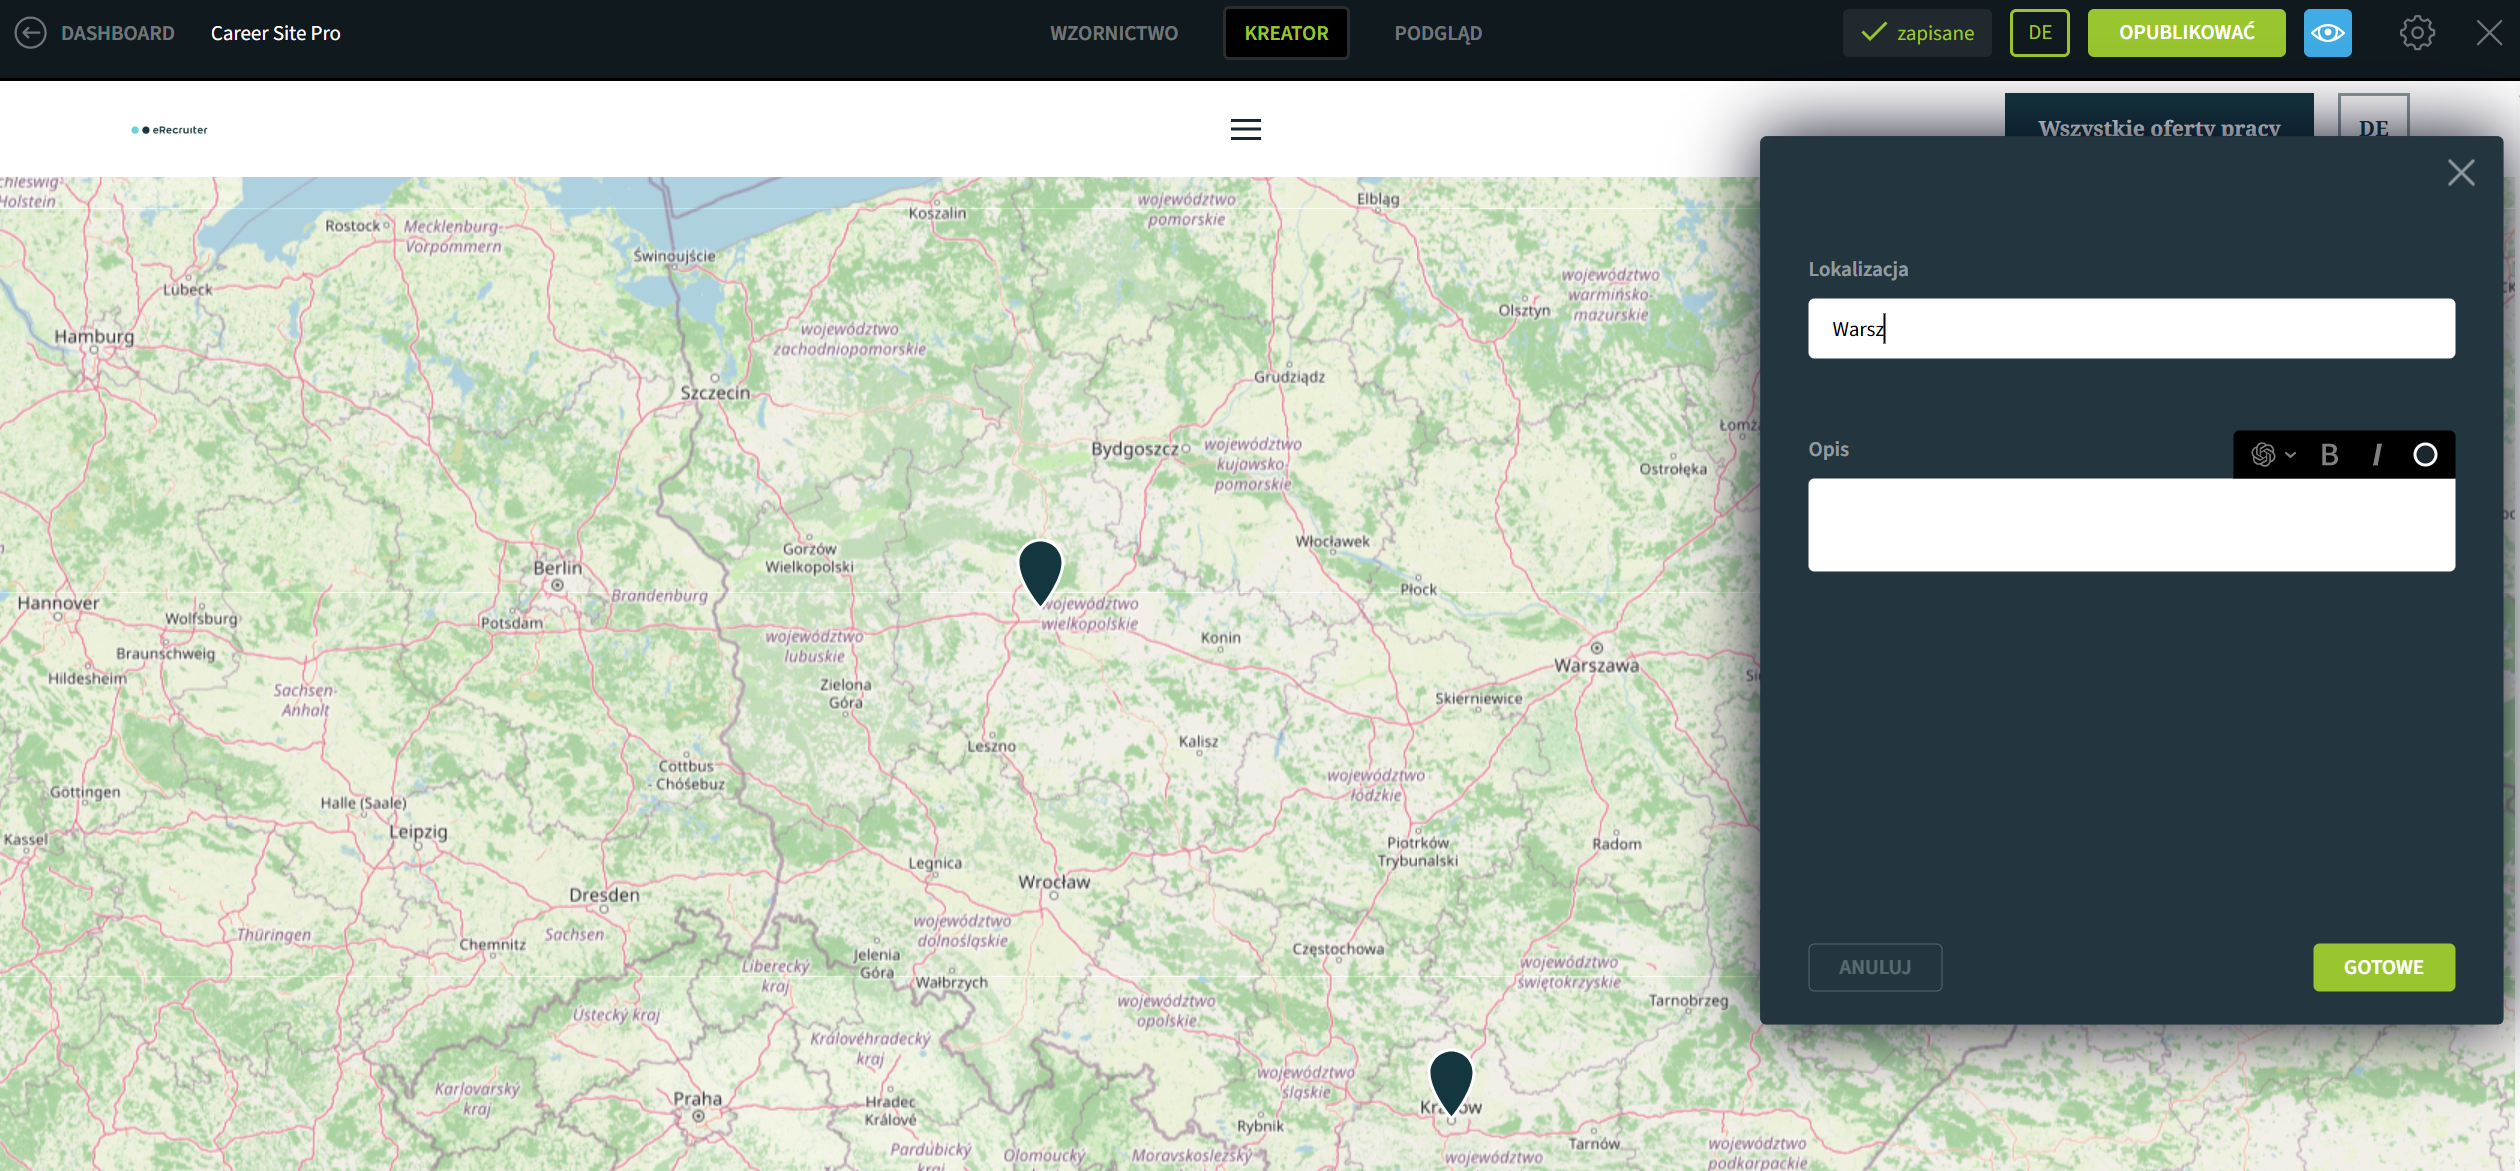Open the DE language selector in top bar

(2039, 33)
